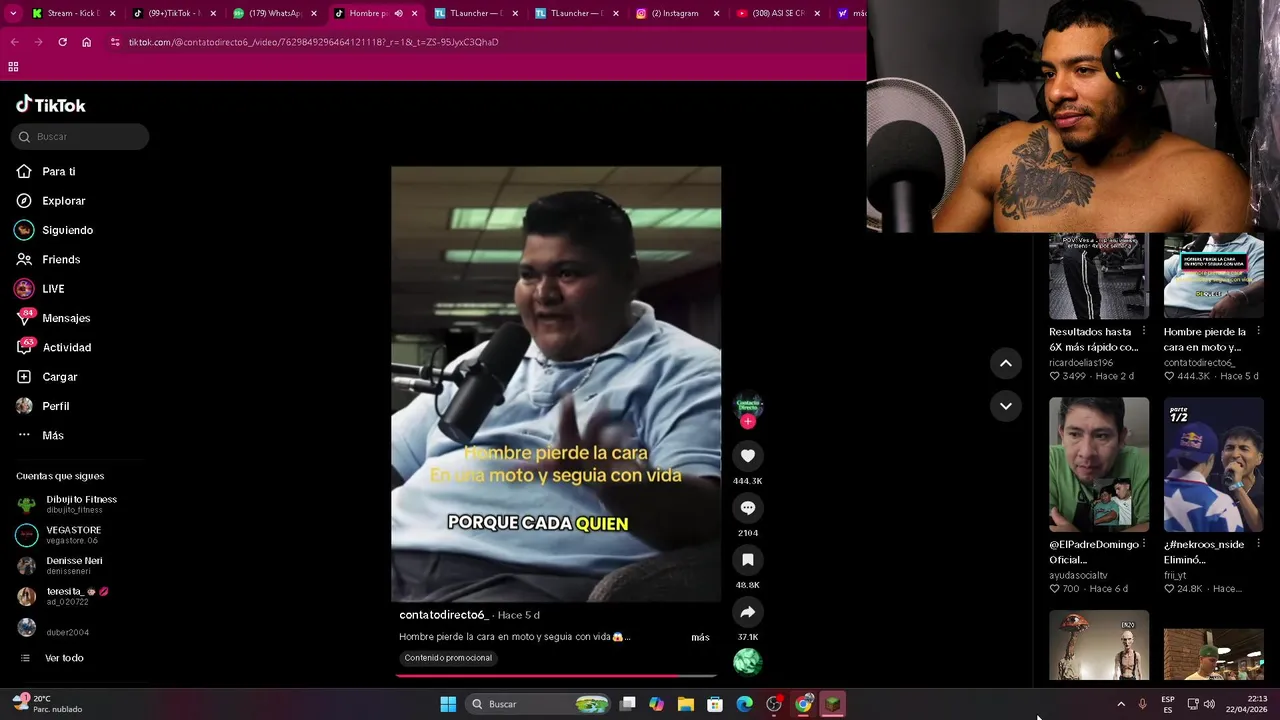Reload the page in the browser

tap(62, 42)
